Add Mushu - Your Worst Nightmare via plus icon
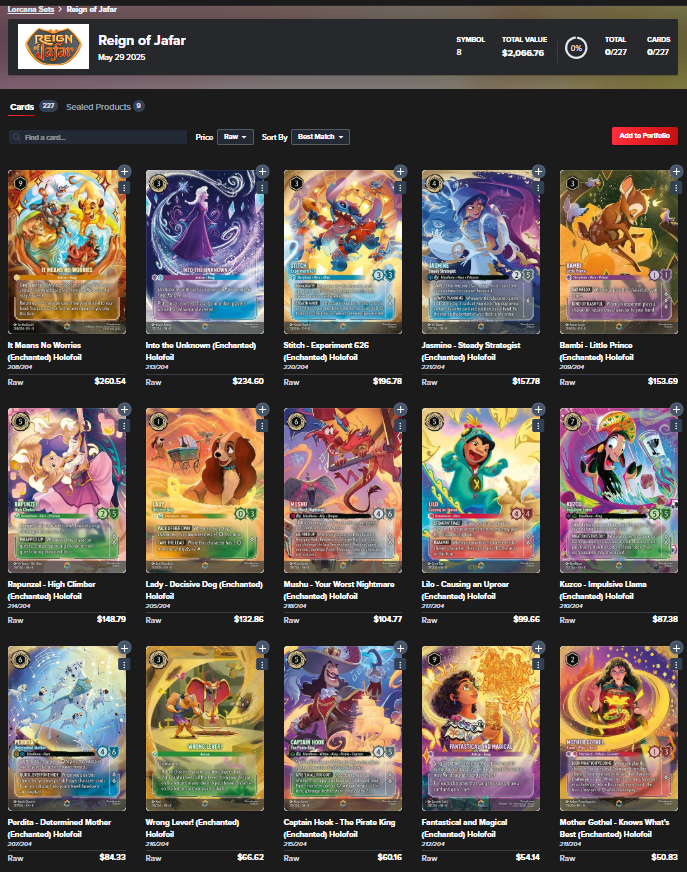This screenshot has width=687, height=872. click(x=401, y=409)
